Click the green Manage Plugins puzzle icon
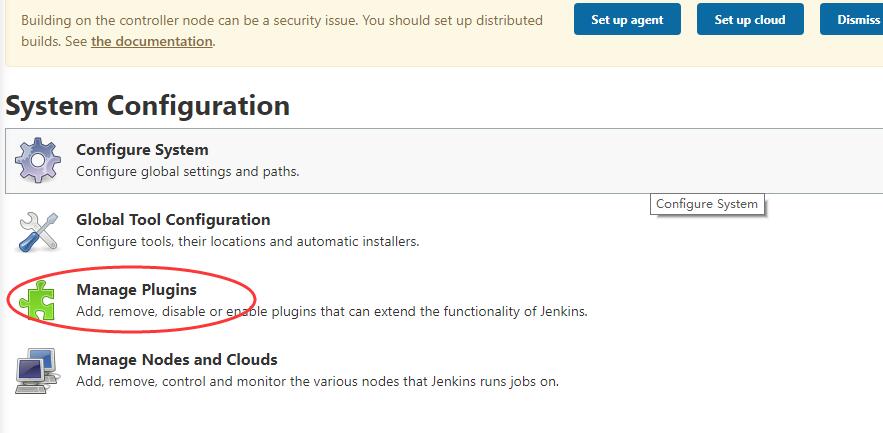The image size is (883, 433). 39,300
